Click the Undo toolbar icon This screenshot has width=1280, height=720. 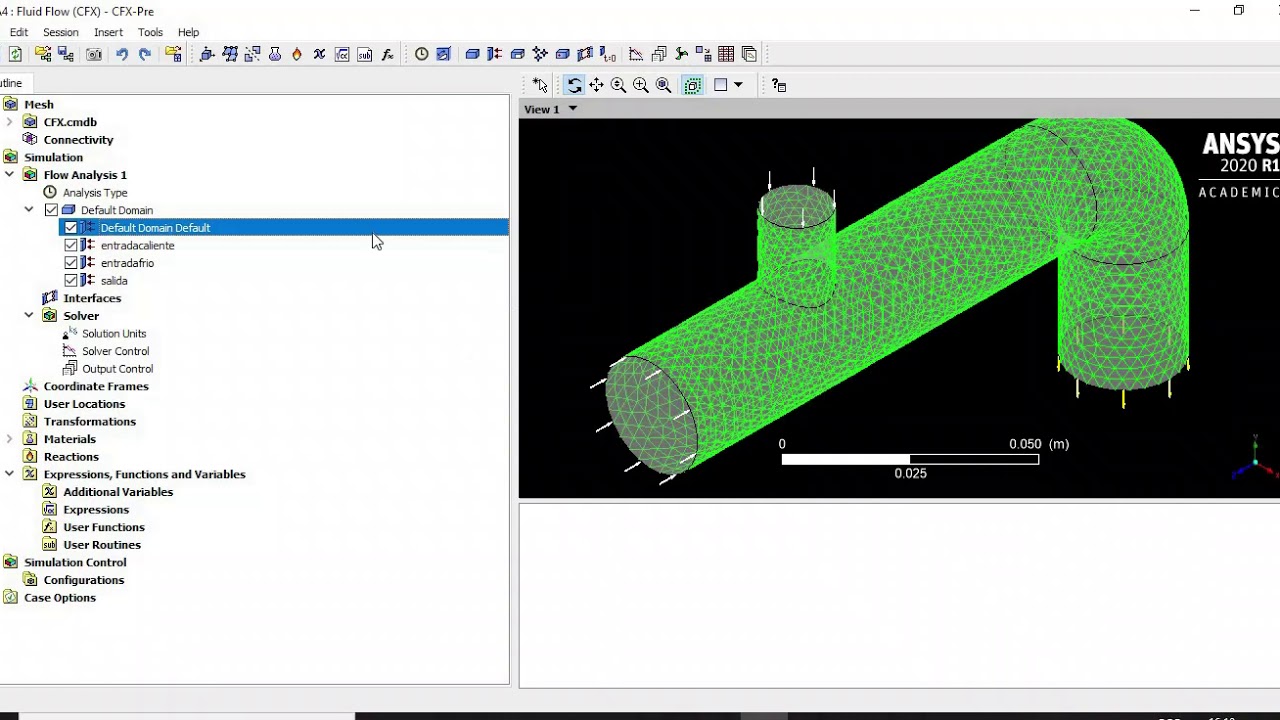(x=122, y=54)
